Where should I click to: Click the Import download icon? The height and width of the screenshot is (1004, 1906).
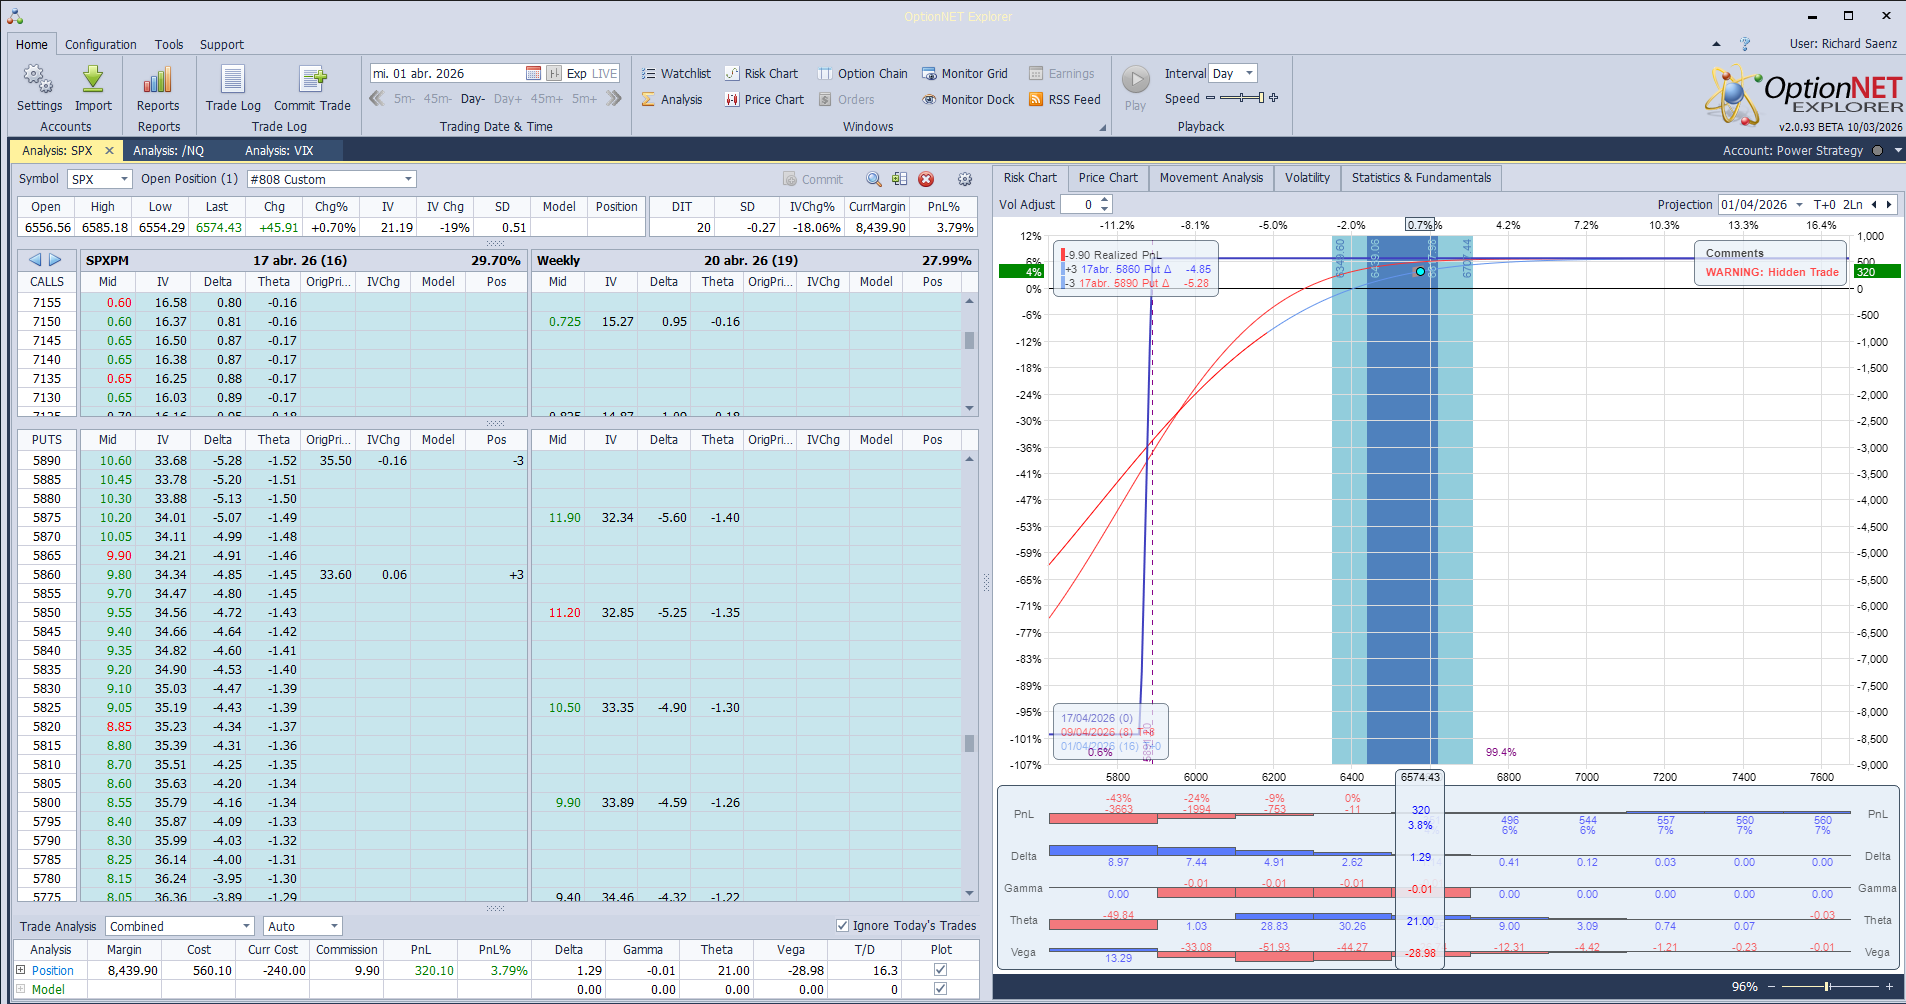click(93, 81)
